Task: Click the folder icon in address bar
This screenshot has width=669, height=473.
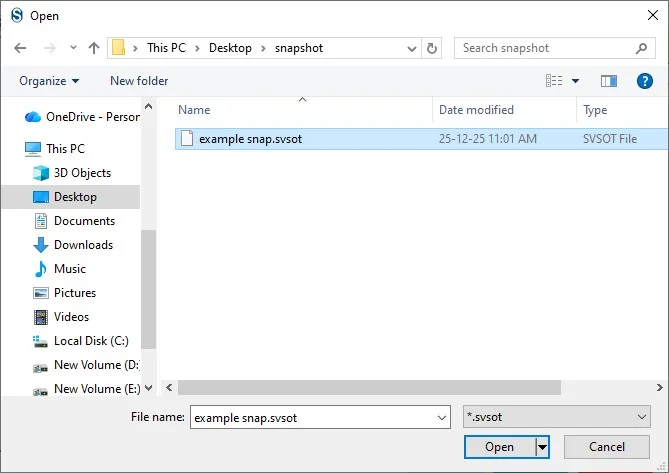Action: coord(118,48)
